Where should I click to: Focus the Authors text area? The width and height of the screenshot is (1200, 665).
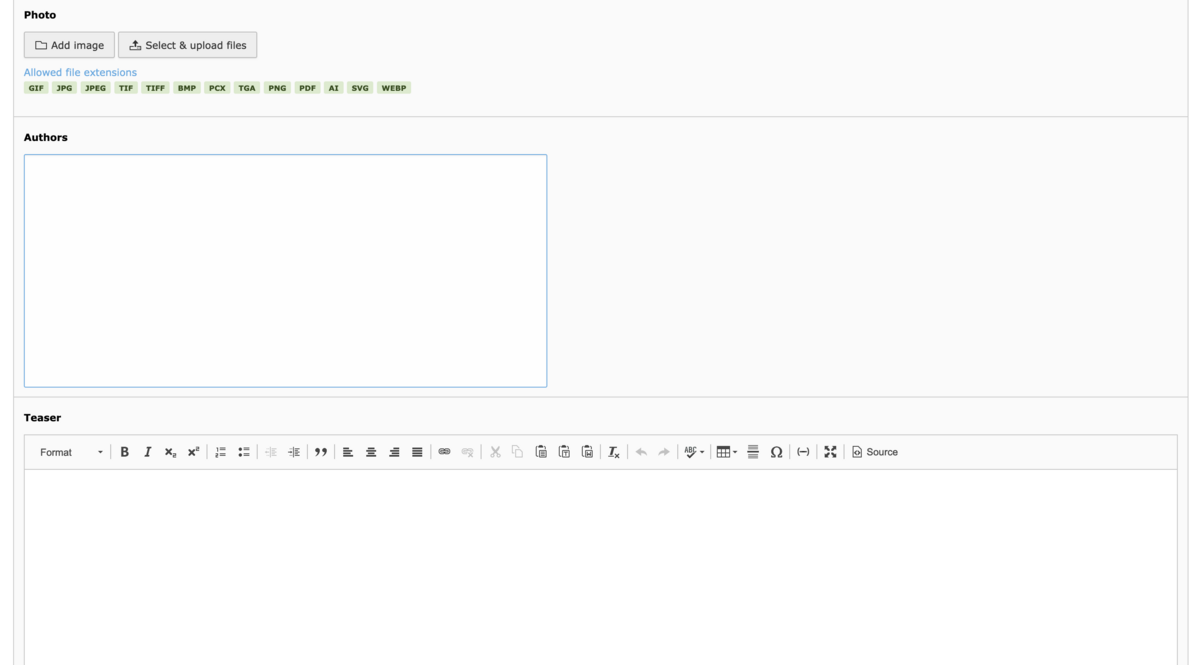pos(285,270)
